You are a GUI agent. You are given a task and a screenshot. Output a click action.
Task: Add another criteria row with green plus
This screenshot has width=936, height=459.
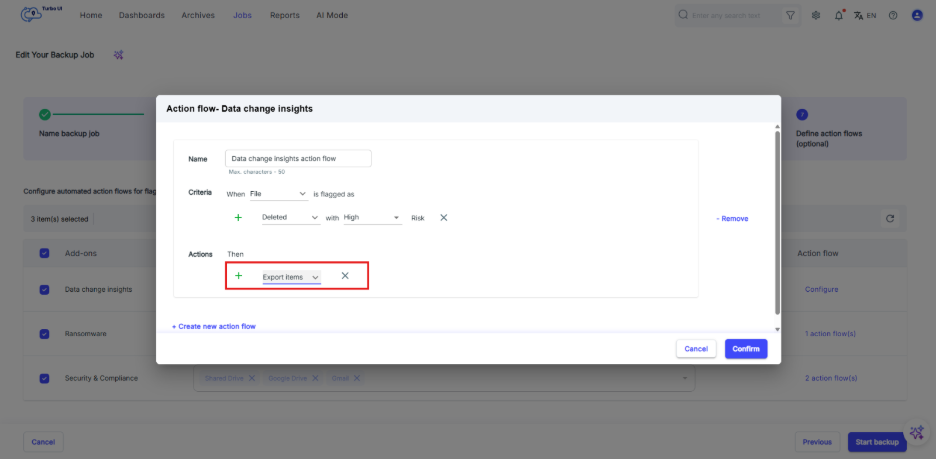click(x=238, y=217)
